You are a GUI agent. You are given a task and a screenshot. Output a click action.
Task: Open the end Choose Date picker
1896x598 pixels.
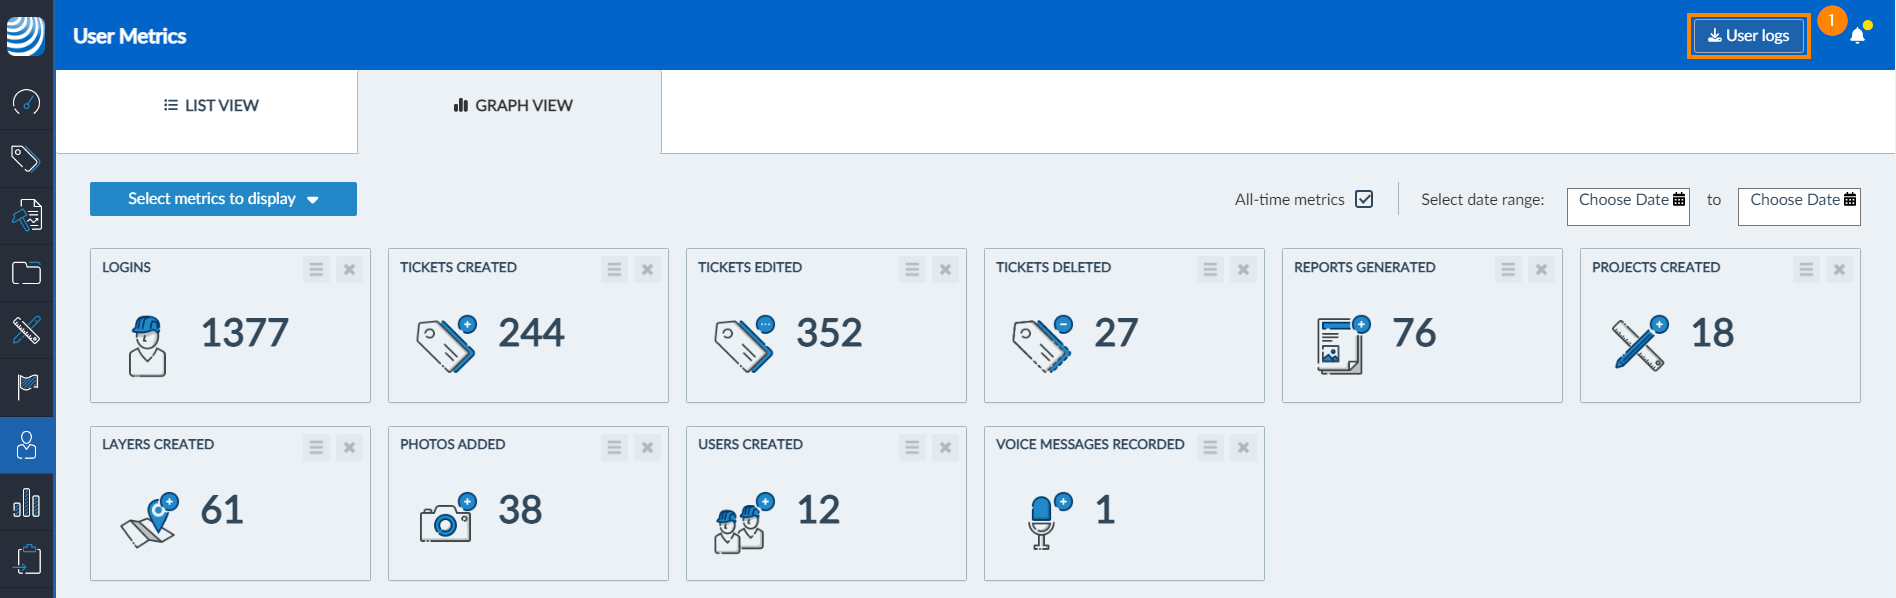pos(1799,200)
